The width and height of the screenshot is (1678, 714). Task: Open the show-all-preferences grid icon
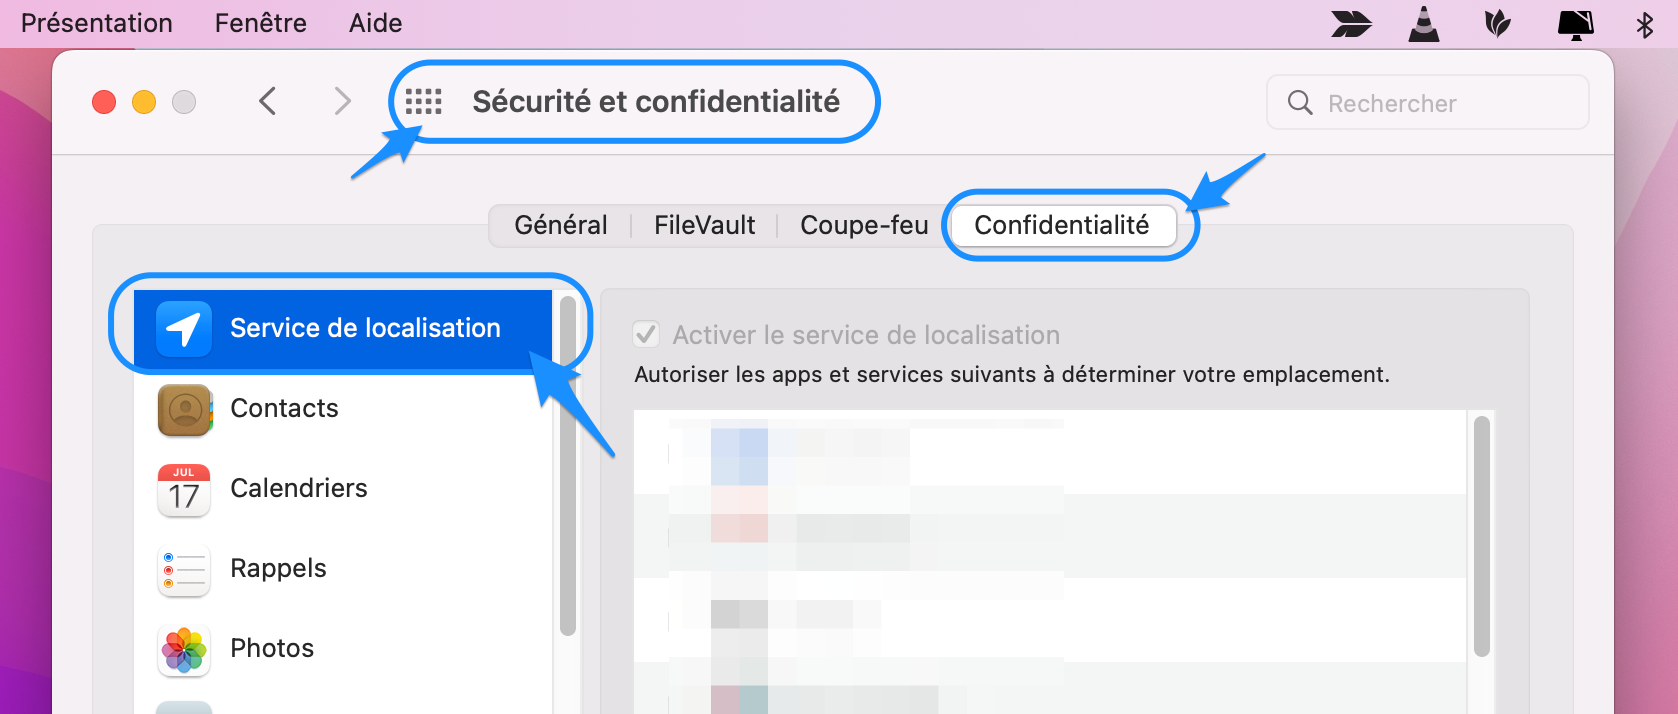[x=424, y=102]
